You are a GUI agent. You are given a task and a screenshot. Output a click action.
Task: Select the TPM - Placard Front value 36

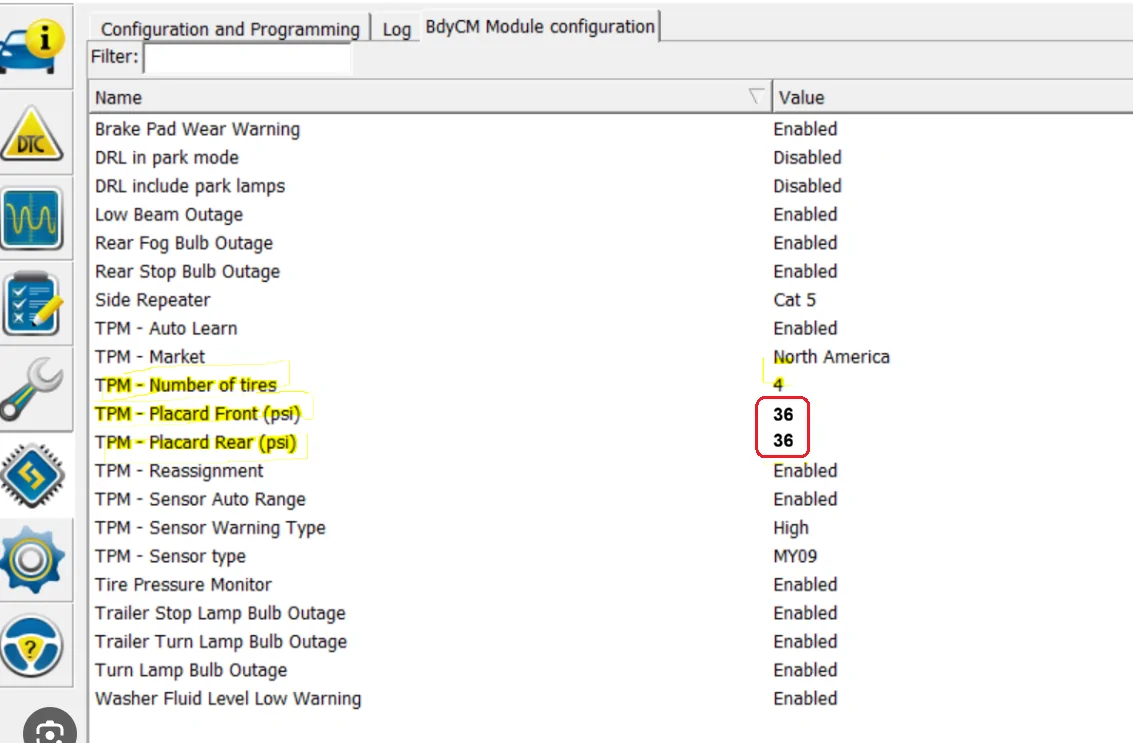tap(783, 414)
